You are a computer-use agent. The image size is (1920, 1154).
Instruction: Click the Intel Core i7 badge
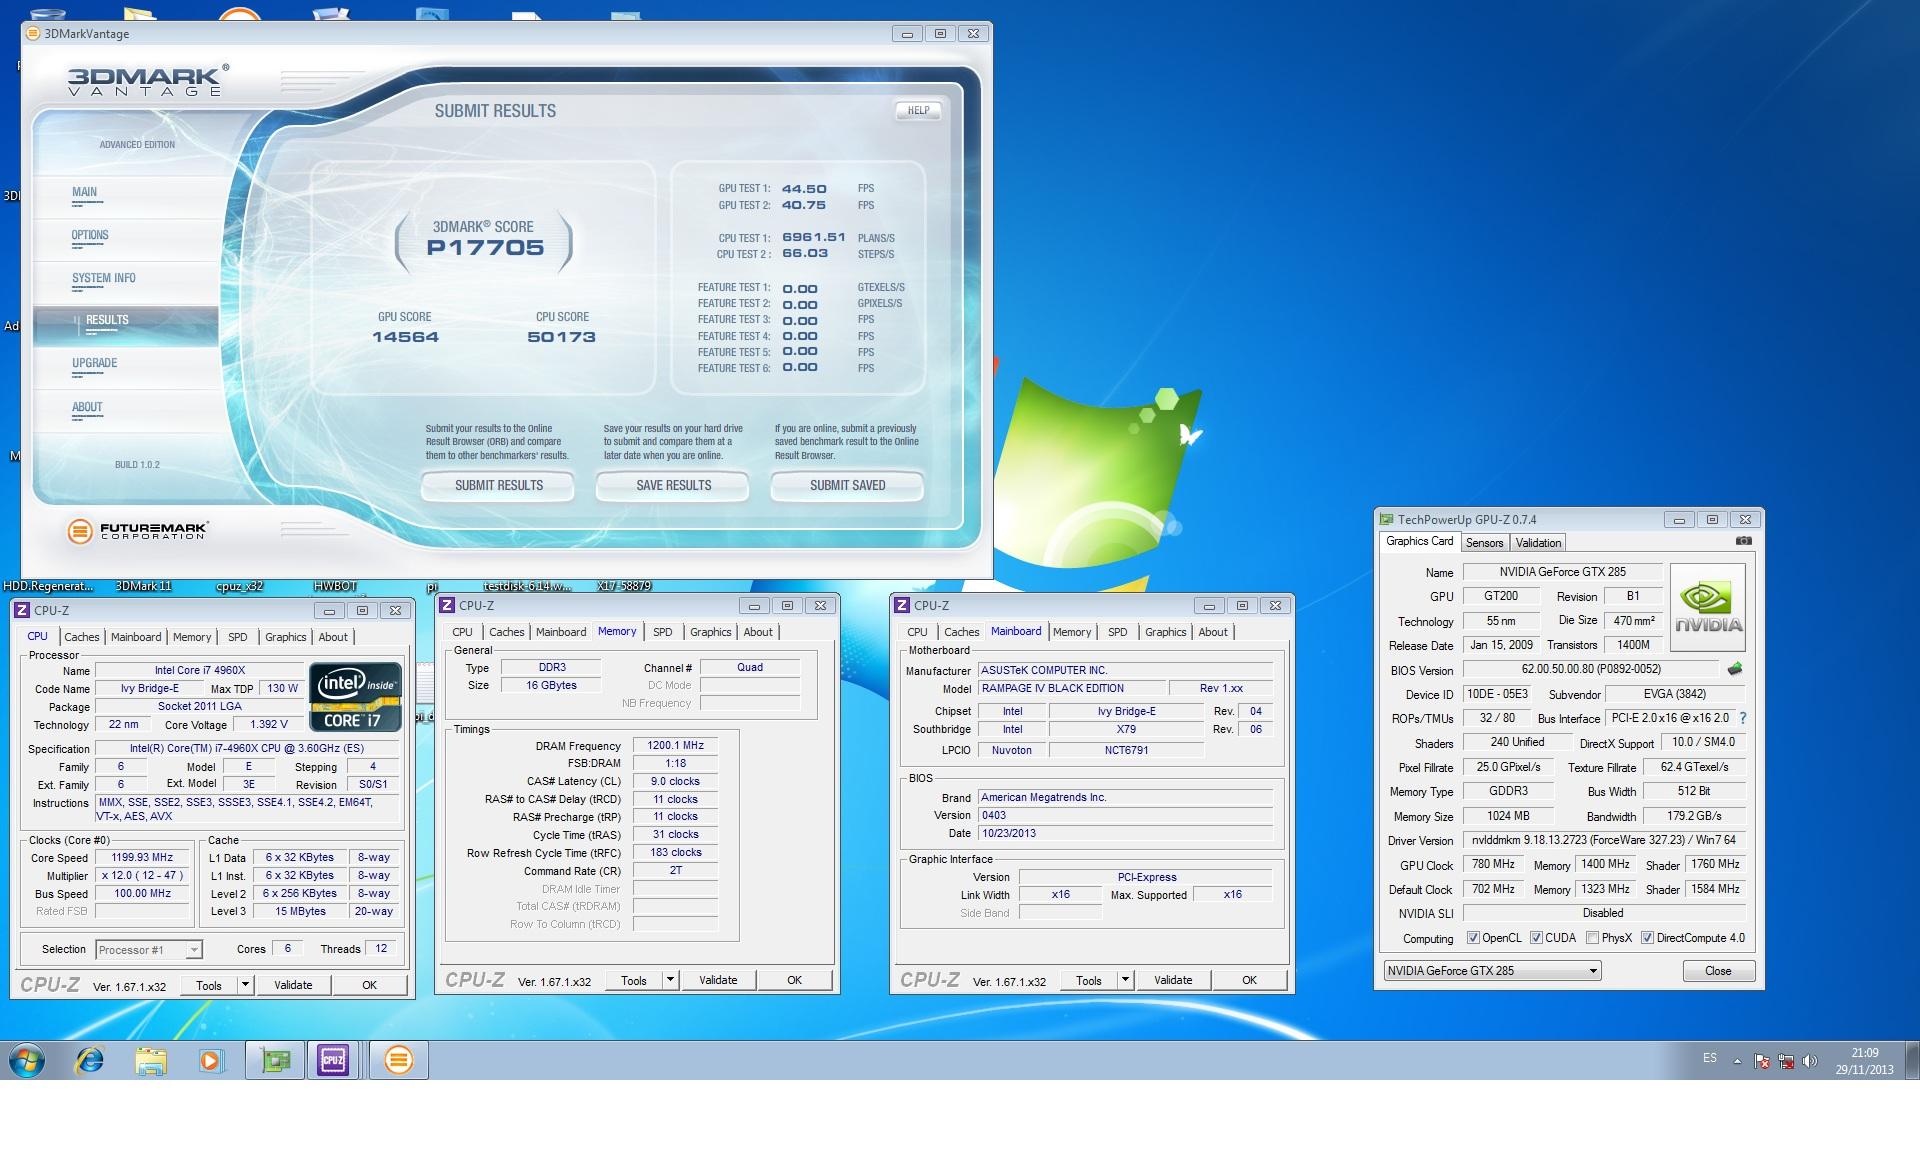pos(356,696)
